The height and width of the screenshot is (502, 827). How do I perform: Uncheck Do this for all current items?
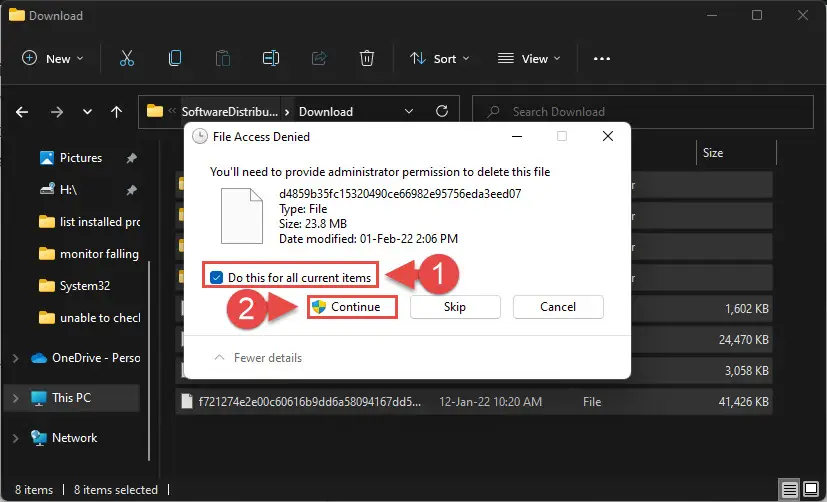pos(216,277)
